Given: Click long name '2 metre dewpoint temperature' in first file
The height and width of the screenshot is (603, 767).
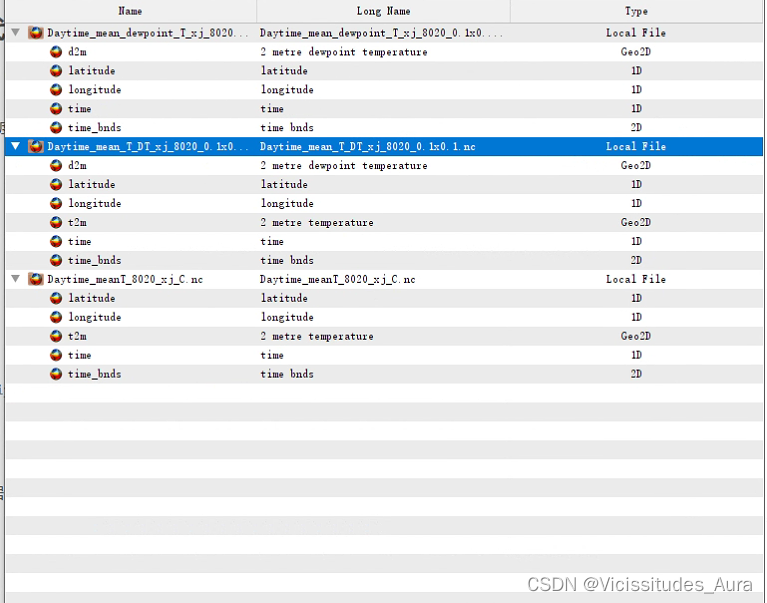Looking at the screenshot, I should point(343,52).
